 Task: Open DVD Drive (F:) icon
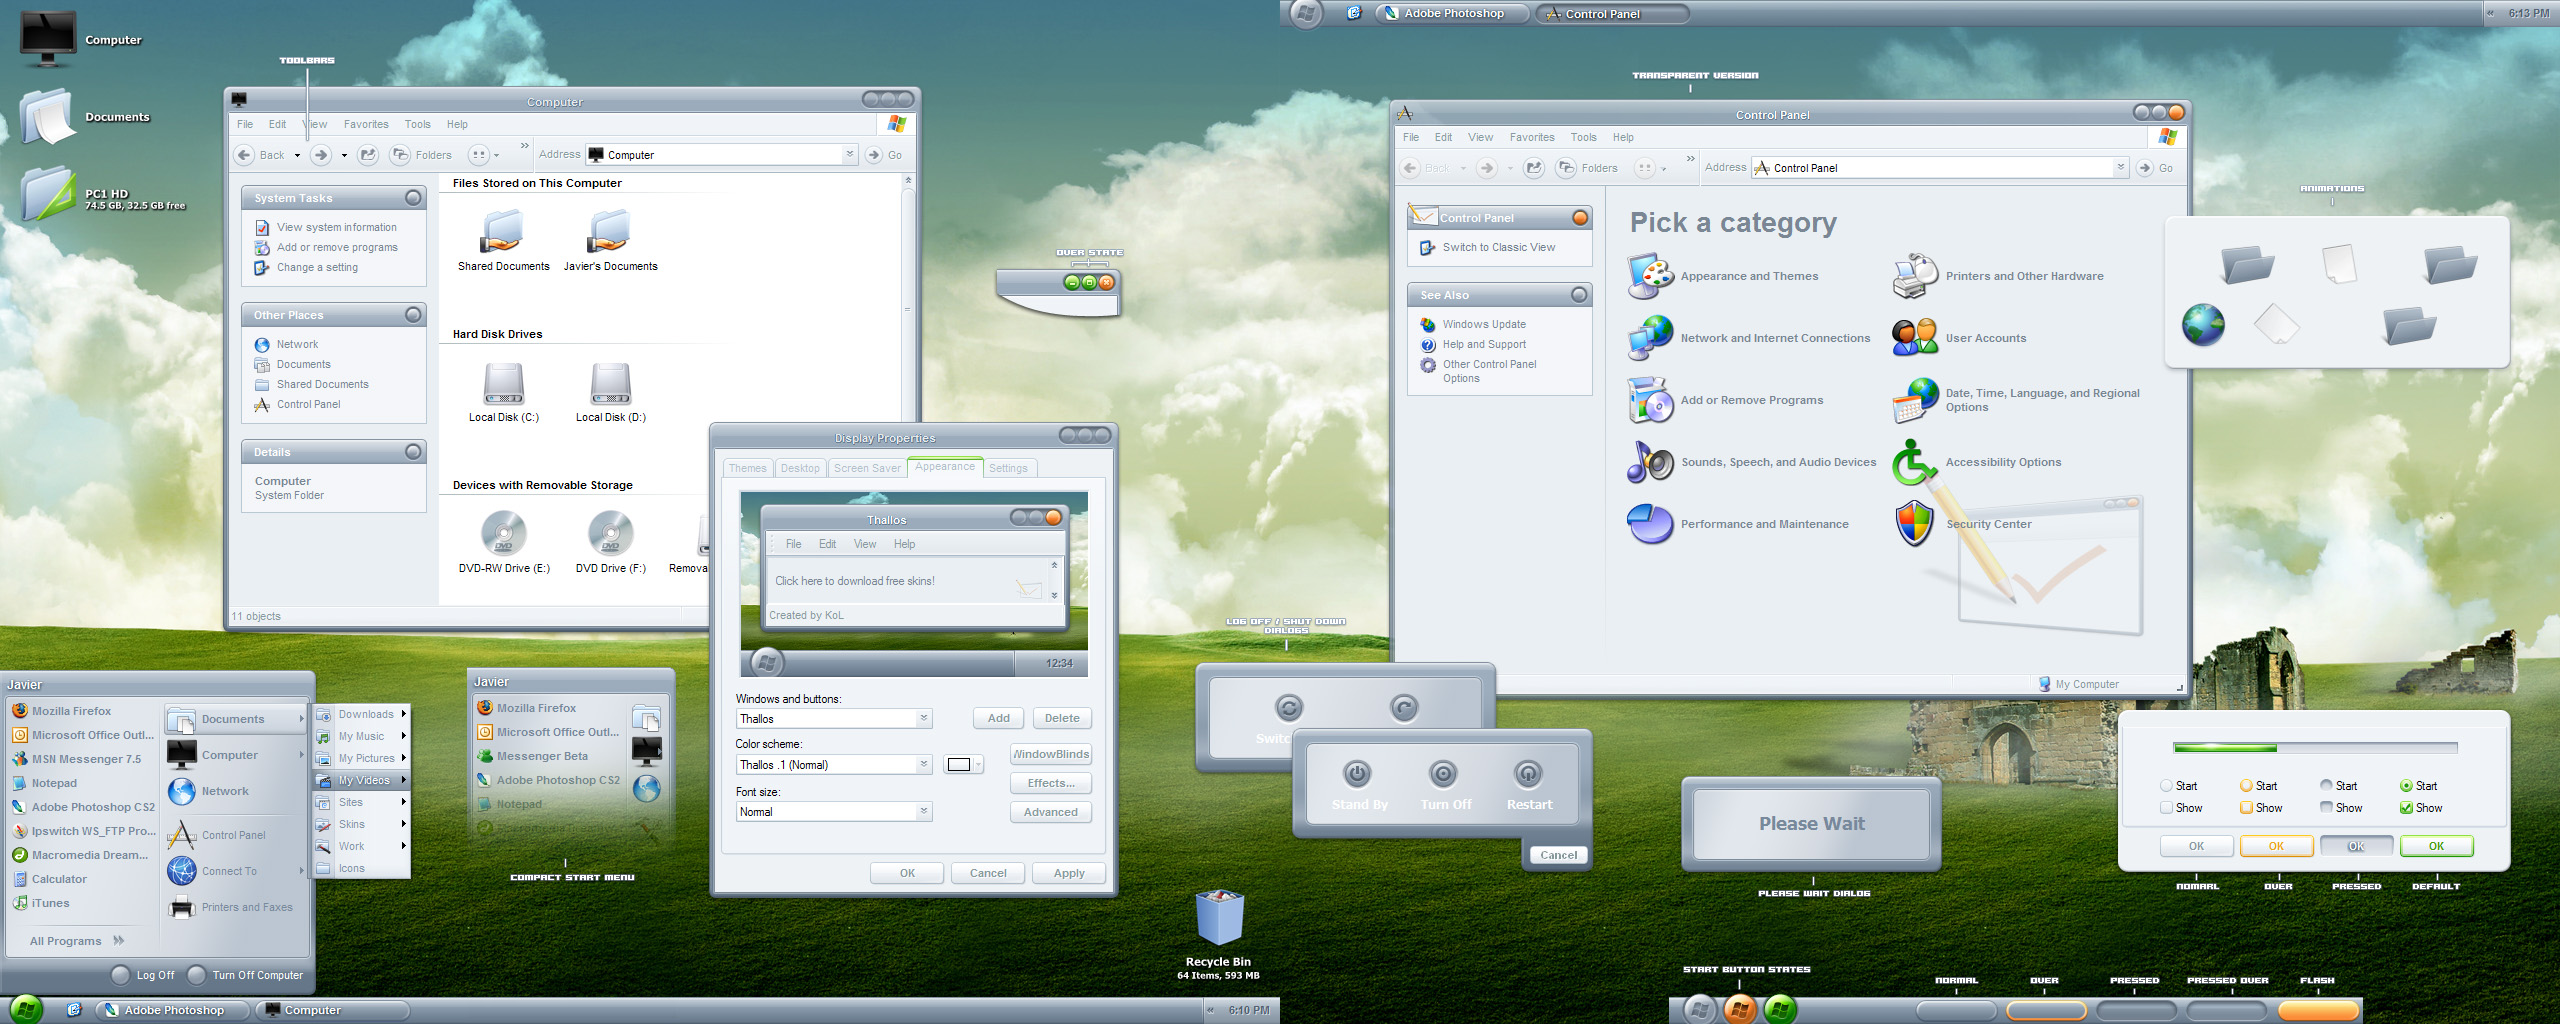click(x=610, y=533)
